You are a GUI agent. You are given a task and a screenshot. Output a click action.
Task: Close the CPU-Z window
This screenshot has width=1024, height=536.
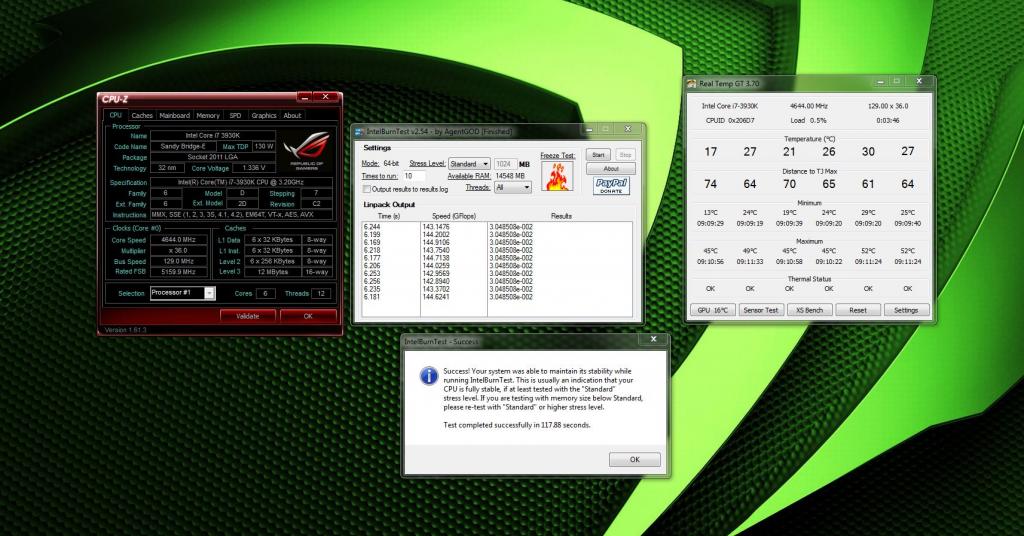326,97
